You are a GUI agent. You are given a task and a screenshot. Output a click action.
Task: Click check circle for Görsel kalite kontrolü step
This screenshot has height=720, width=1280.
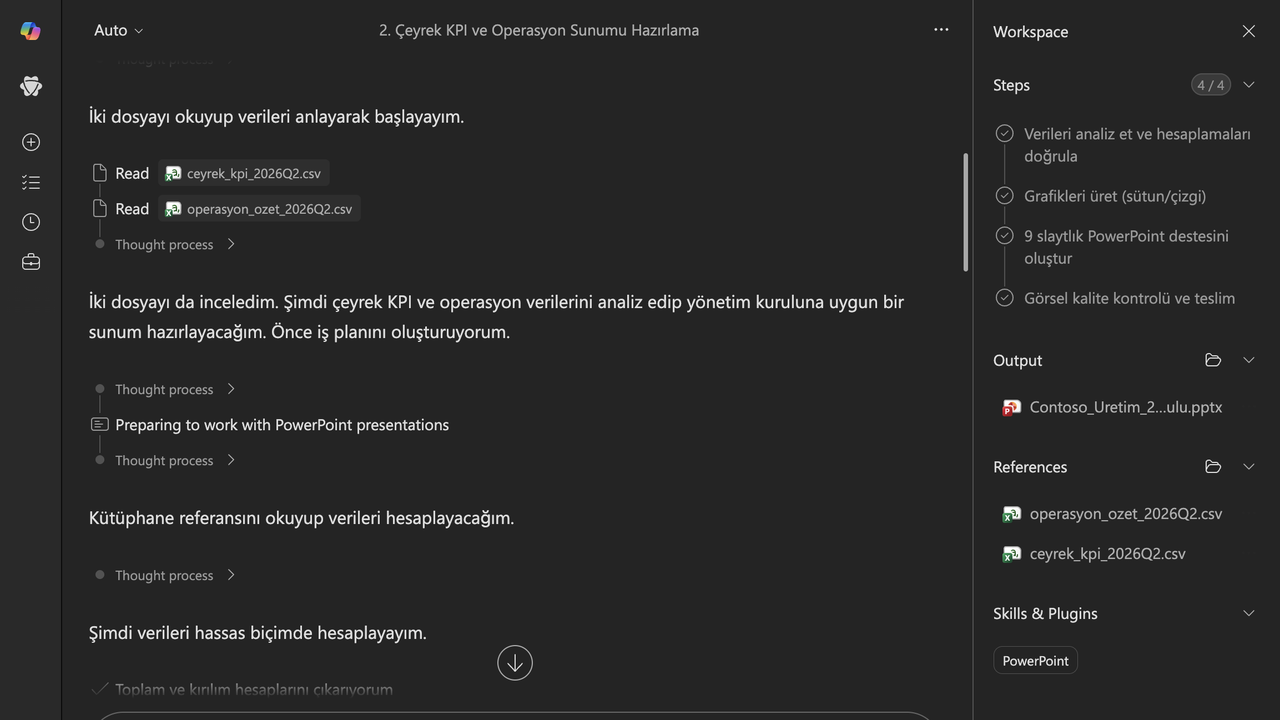[1005, 298]
